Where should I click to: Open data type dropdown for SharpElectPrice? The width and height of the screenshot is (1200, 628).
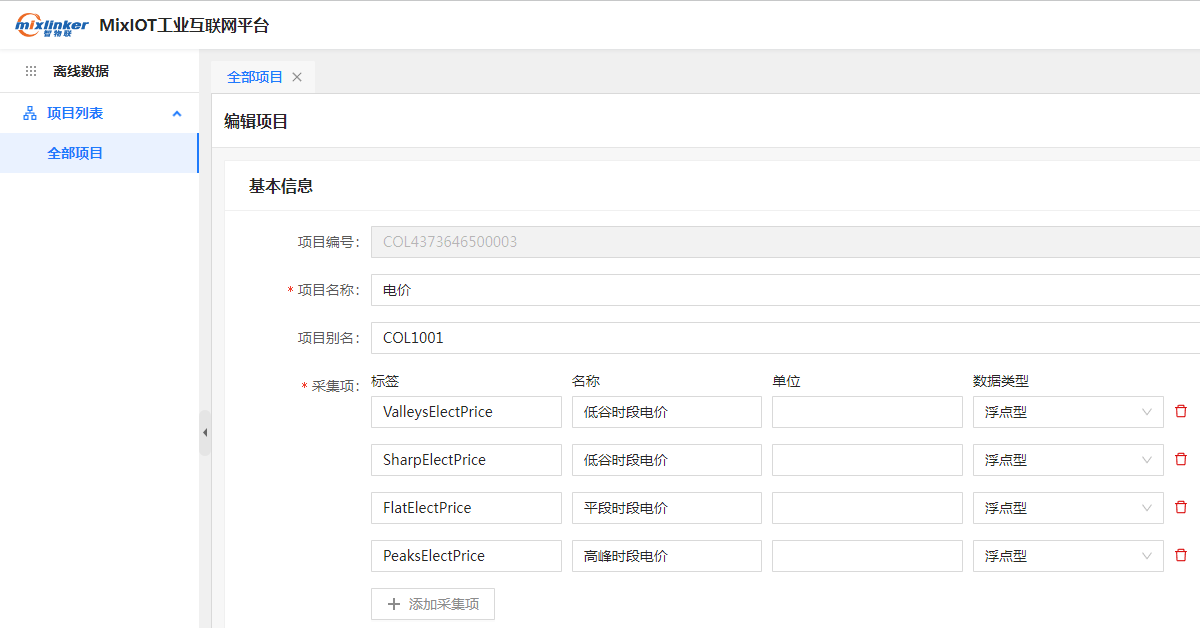1067,460
